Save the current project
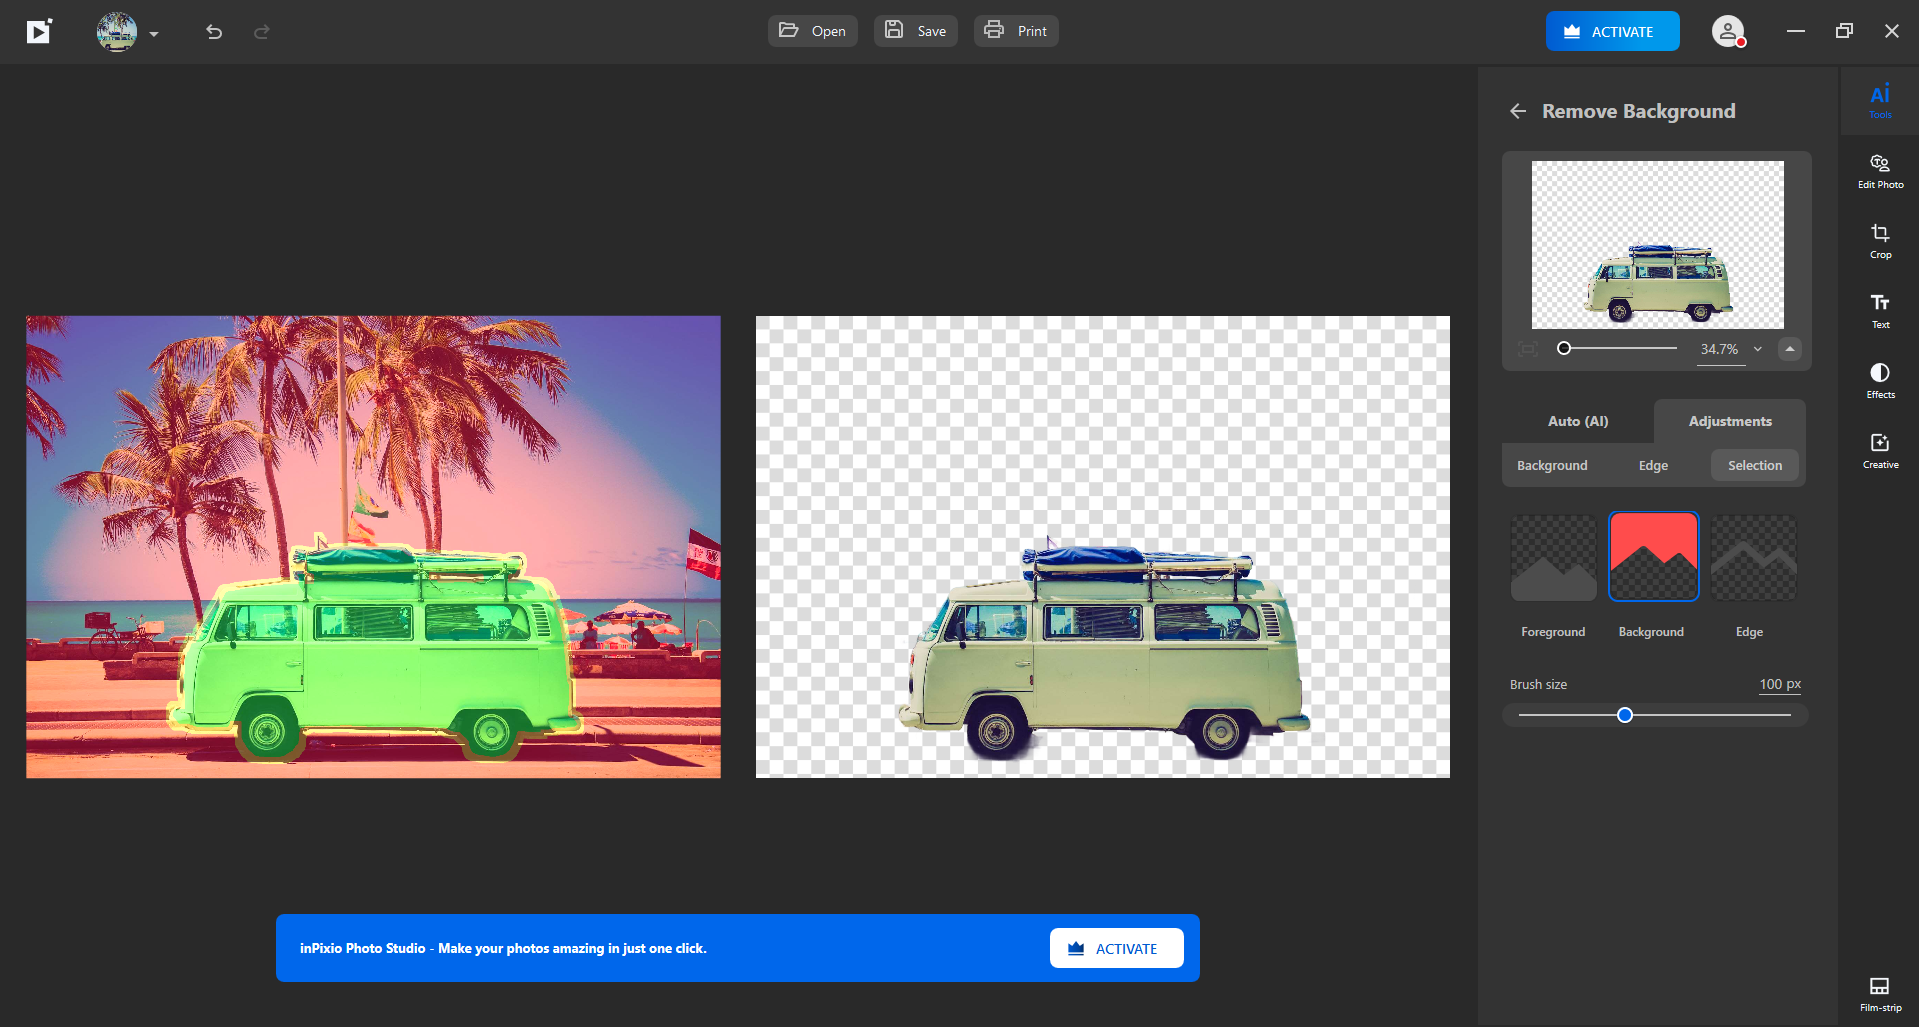This screenshot has width=1919, height=1027. click(914, 31)
